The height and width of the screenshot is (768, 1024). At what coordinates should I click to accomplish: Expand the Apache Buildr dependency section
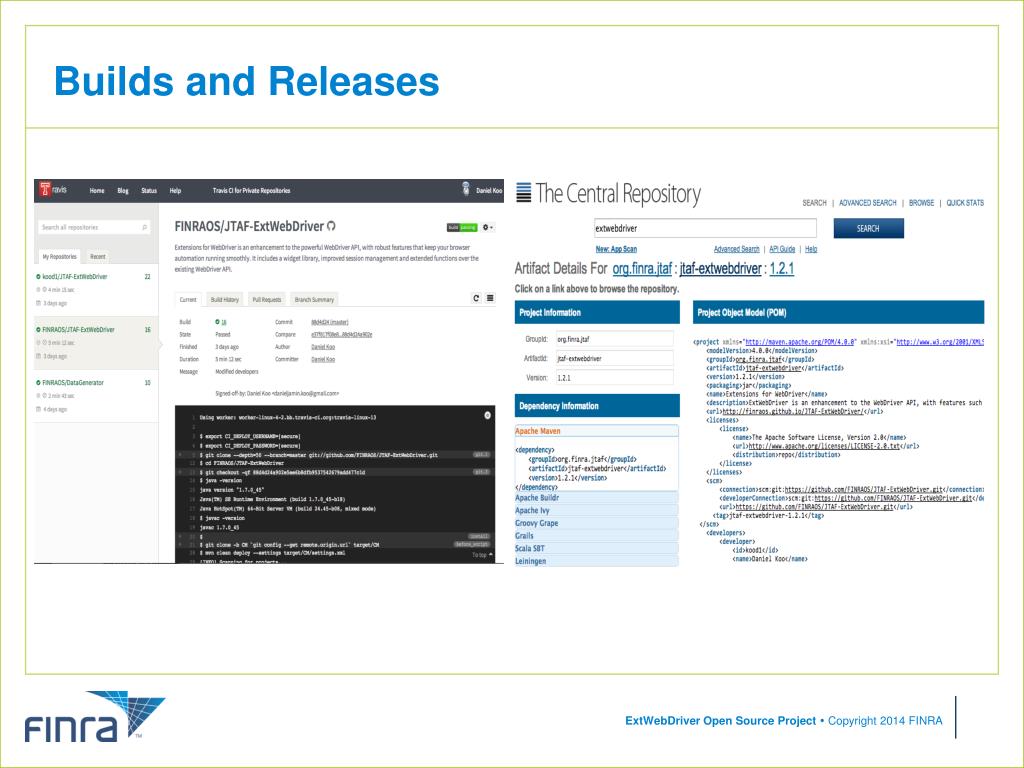tap(596, 498)
